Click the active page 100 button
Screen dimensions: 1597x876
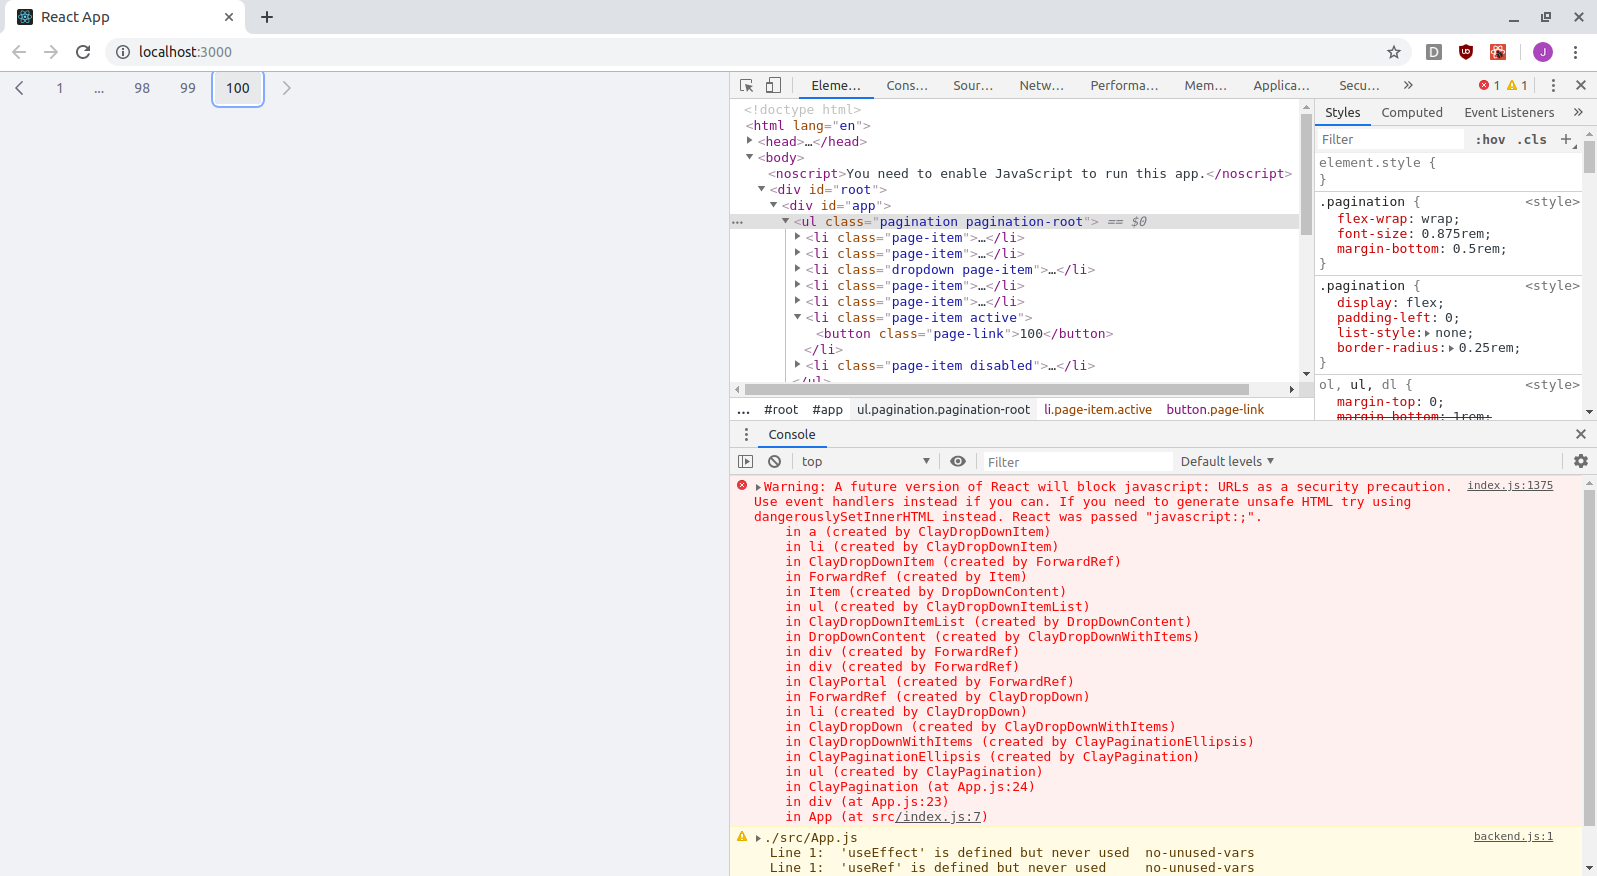pyautogui.click(x=238, y=88)
